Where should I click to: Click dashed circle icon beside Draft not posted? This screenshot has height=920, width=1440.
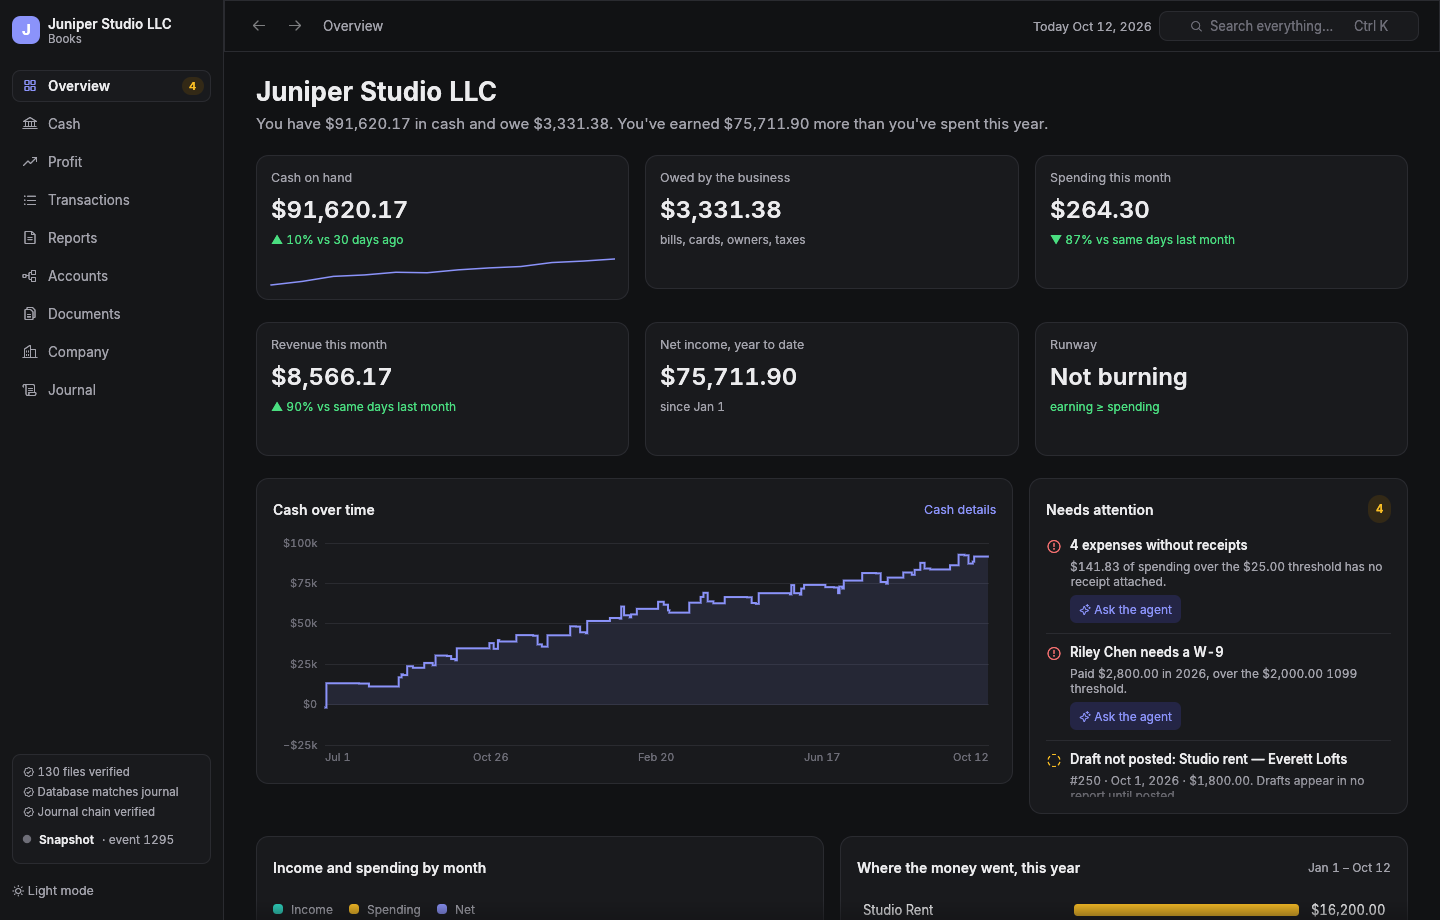1054,760
